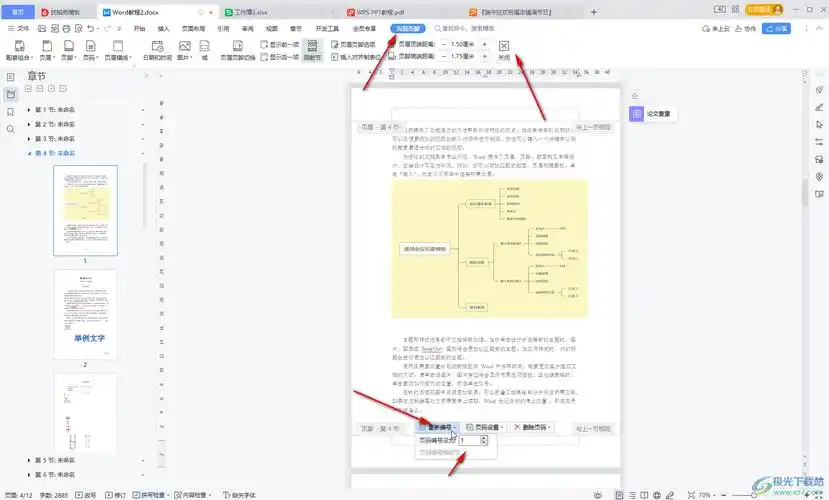Increase page number start value spinner up
This screenshot has width=829, height=500.
[x=483, y=438]
